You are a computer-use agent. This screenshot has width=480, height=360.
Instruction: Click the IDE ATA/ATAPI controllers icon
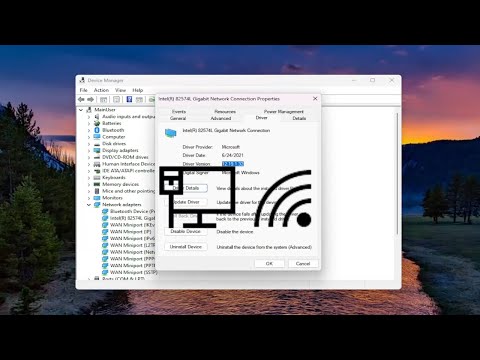click(97, 171)
